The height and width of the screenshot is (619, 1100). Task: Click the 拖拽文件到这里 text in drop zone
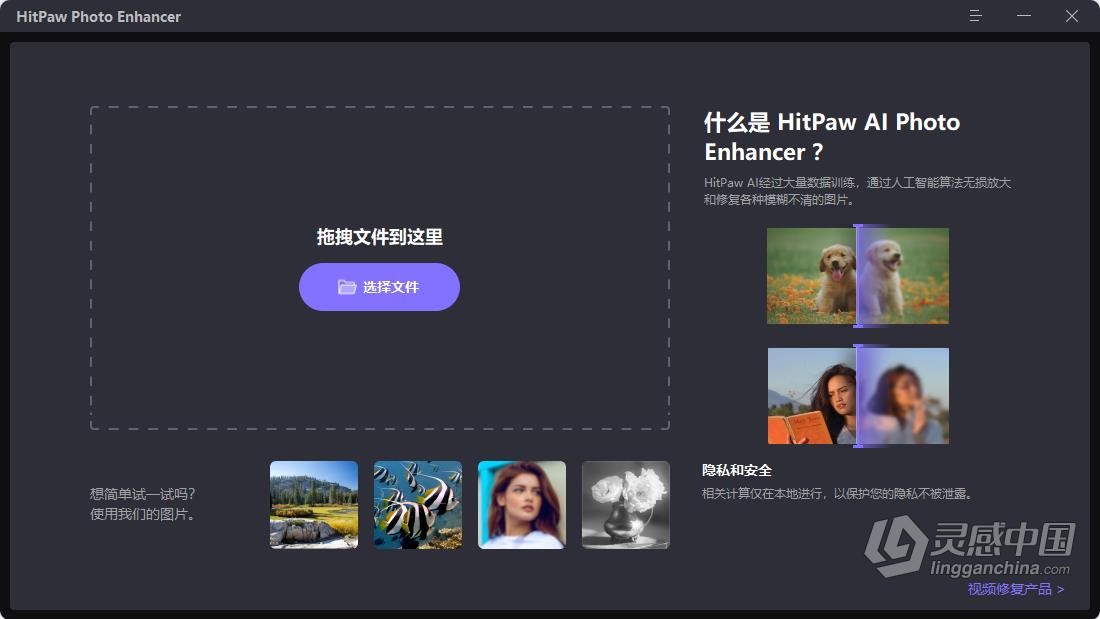(x=380, y=237)
